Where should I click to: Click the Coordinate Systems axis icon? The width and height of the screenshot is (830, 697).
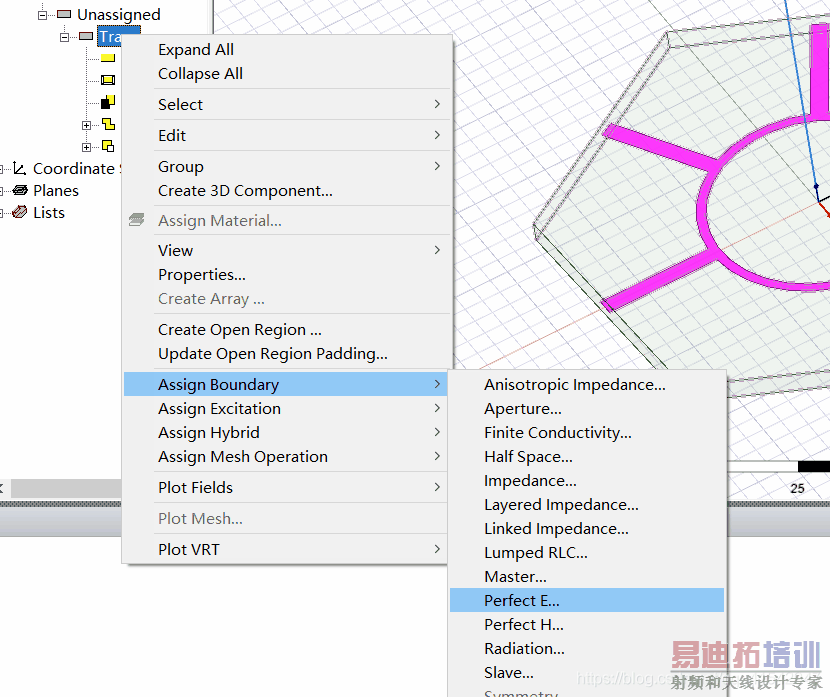pyautogui.click(x=20, y=168)
